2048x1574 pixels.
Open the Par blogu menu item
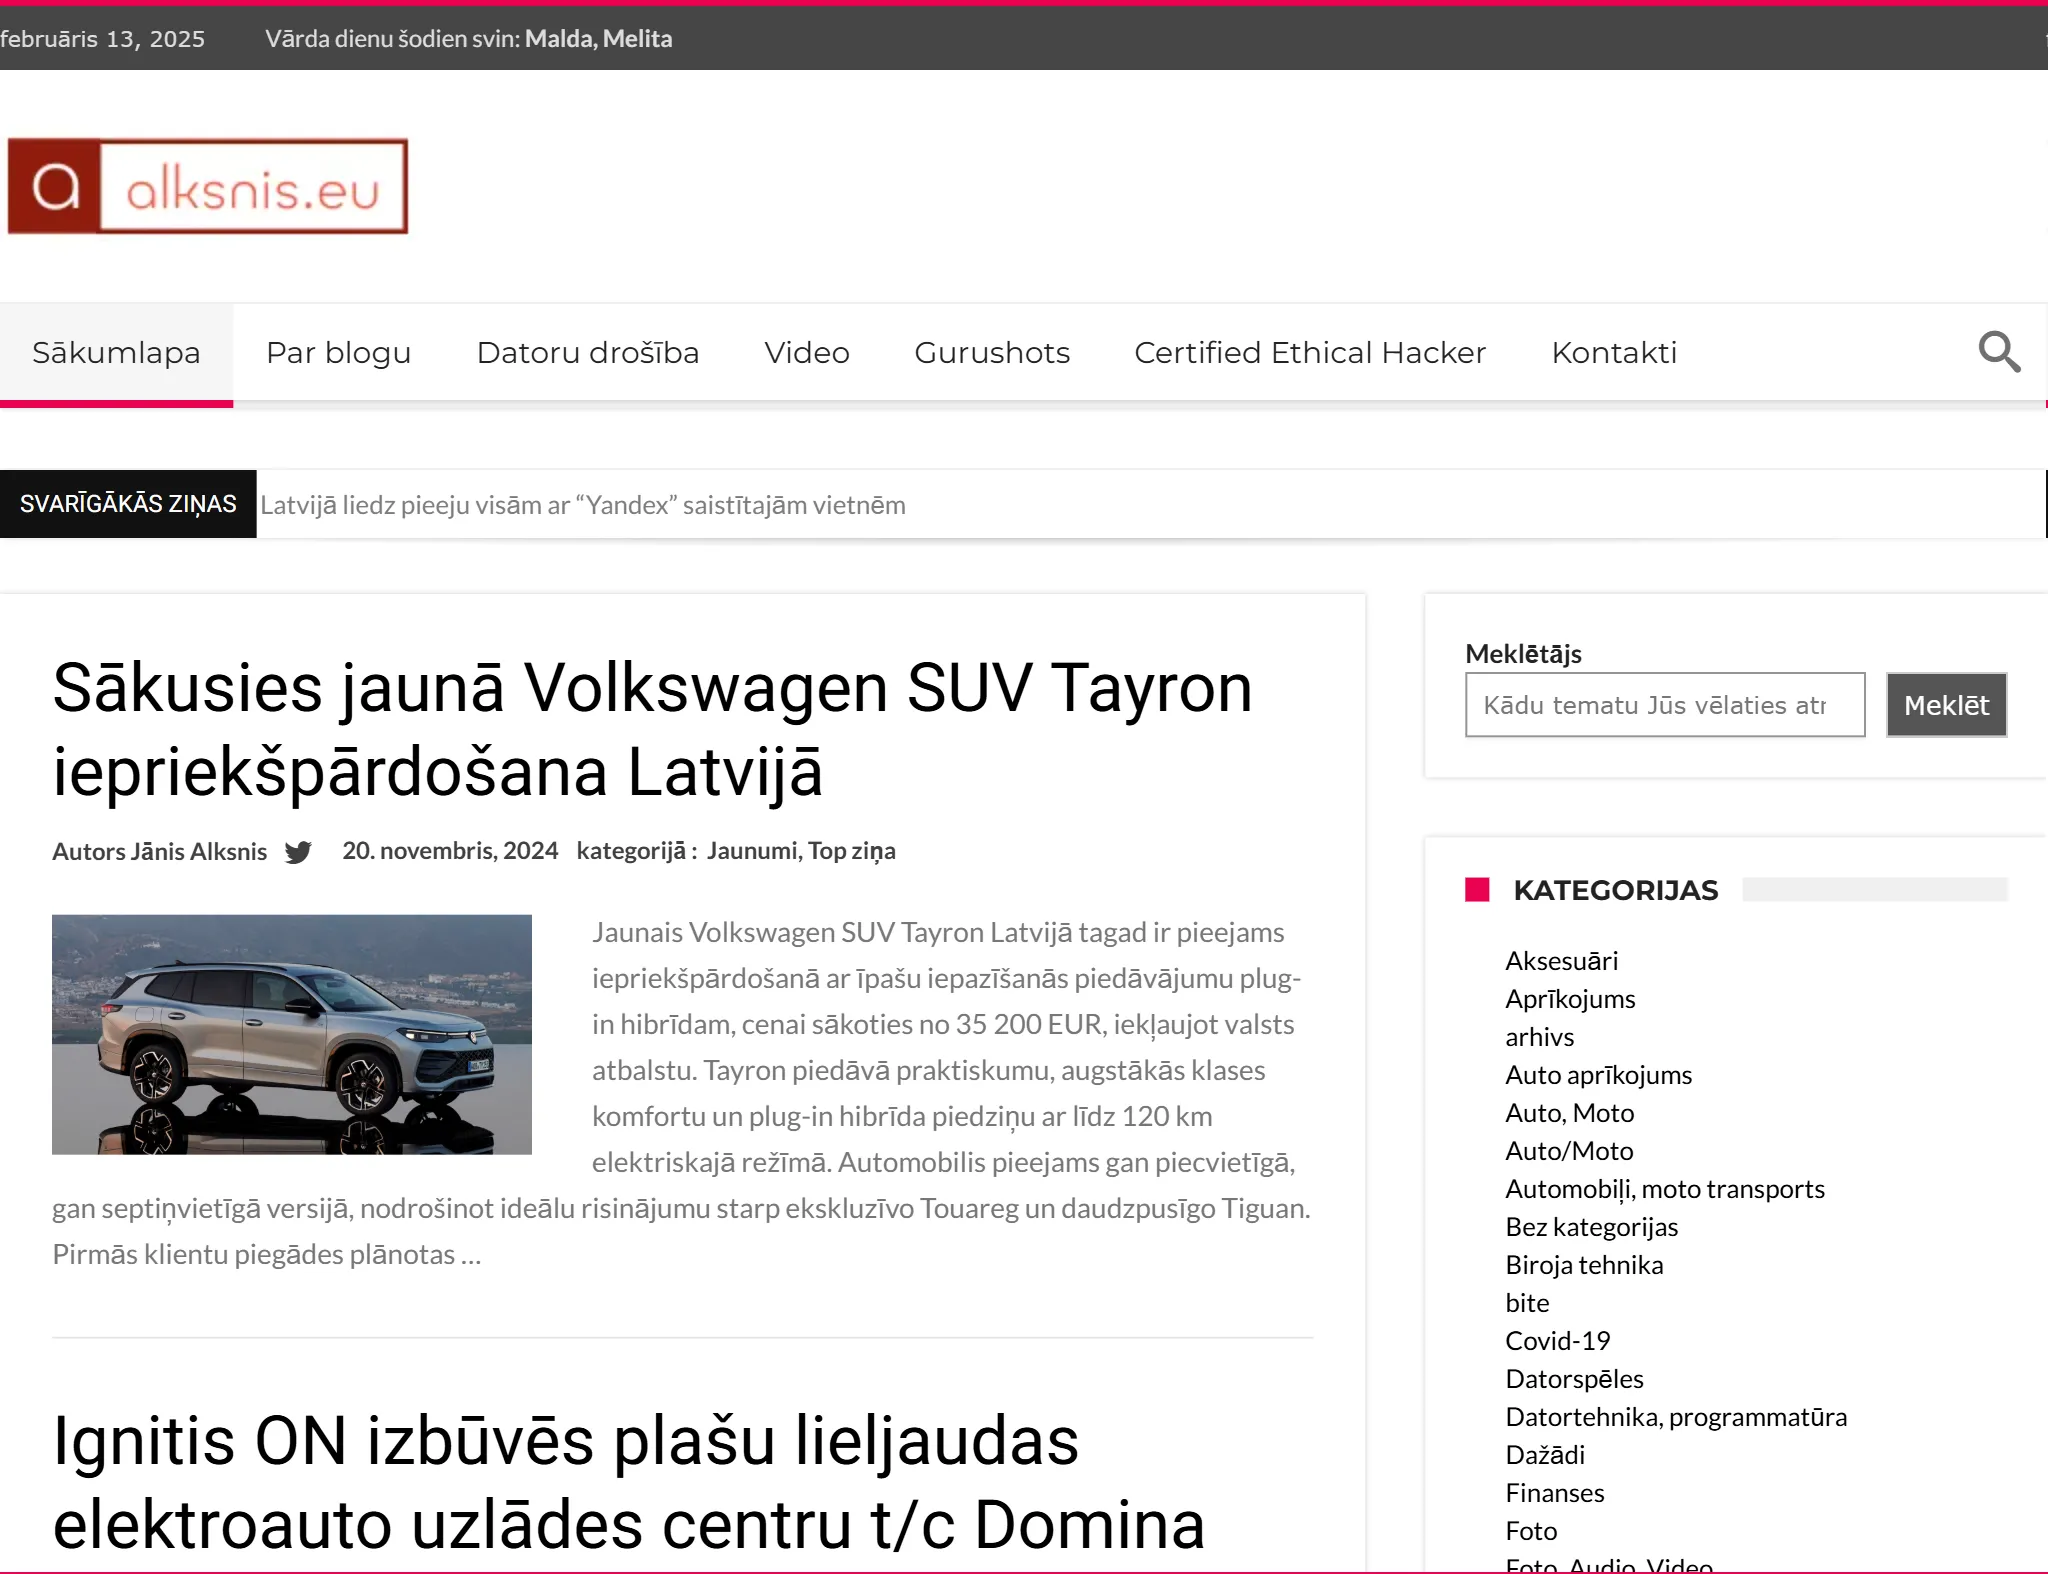tap(338, 353)
